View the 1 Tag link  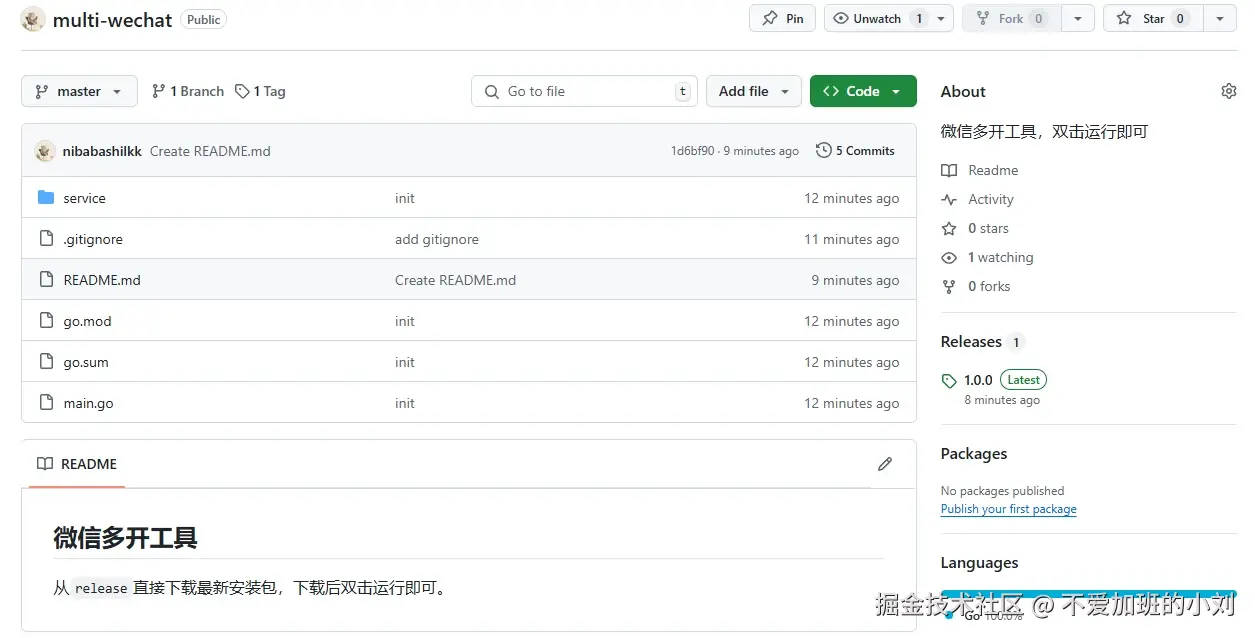(x=260, y=91)
